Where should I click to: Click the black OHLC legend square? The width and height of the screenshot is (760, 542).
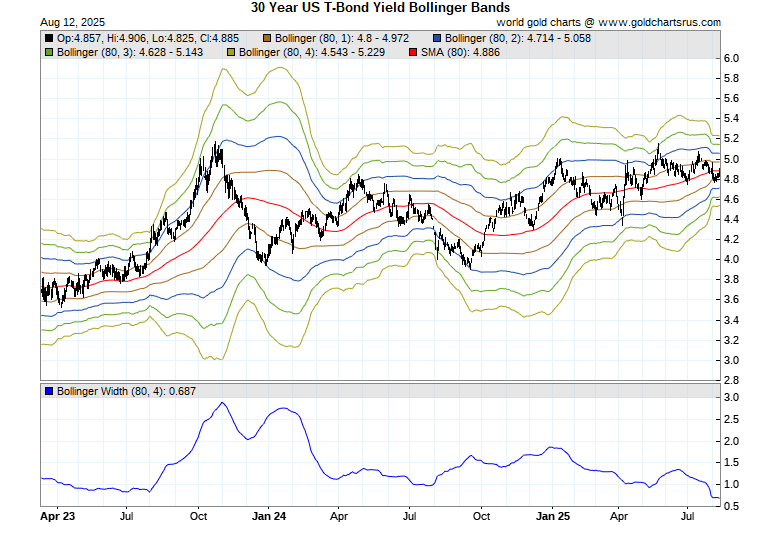49,38
